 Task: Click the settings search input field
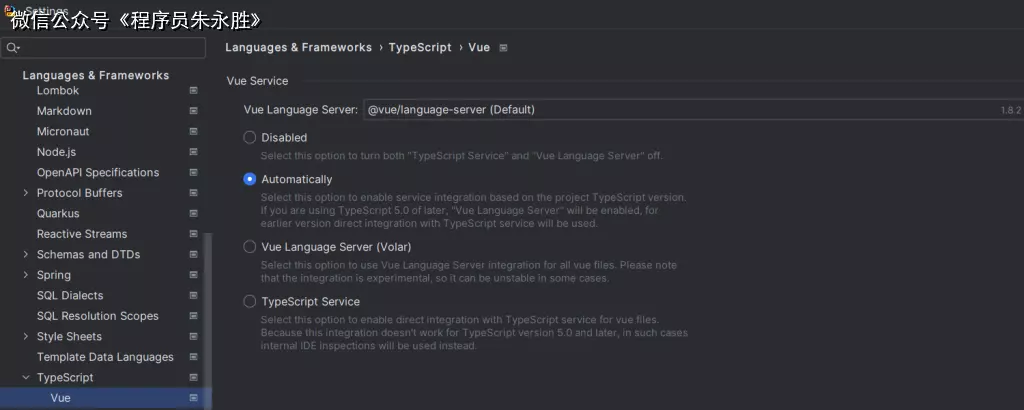tap(110, 48)
